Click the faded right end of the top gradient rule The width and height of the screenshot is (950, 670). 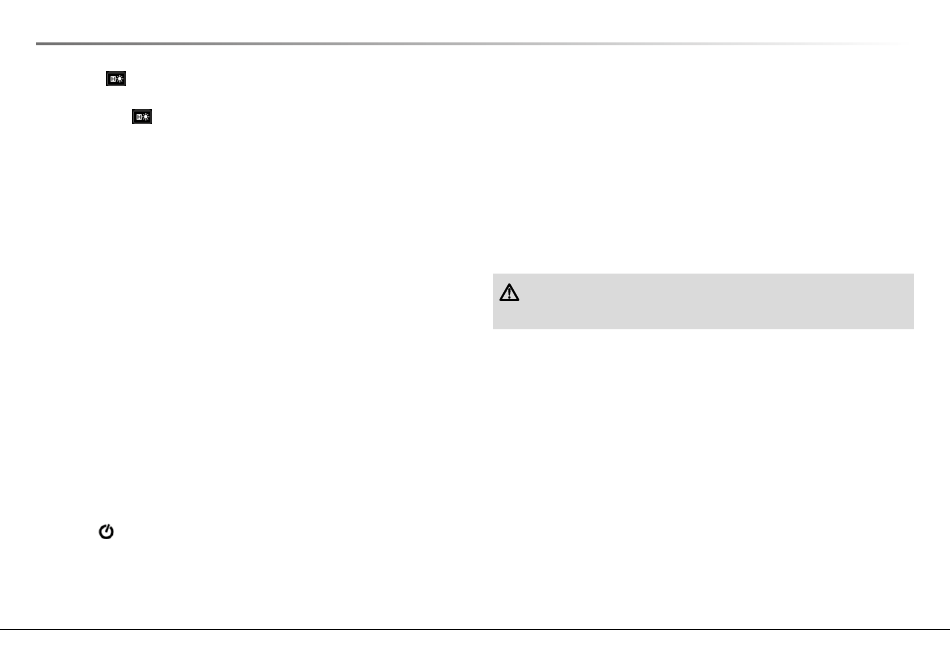point(872,44)
